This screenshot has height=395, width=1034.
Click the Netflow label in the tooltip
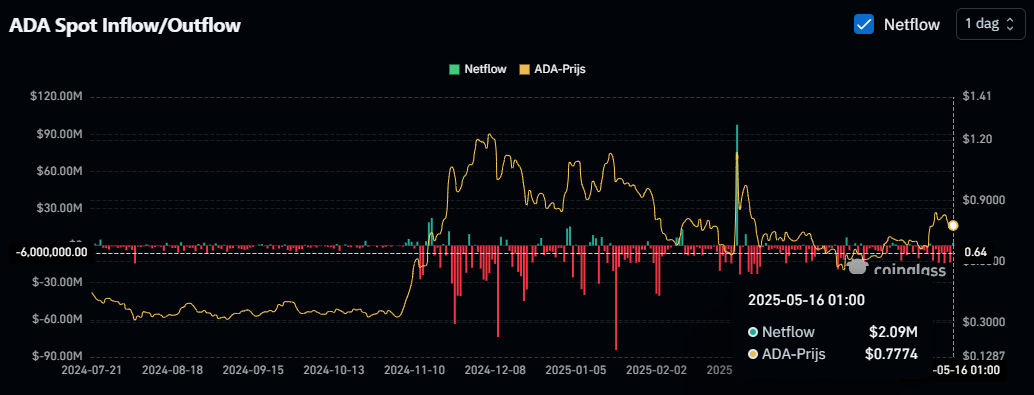(788, 332)
